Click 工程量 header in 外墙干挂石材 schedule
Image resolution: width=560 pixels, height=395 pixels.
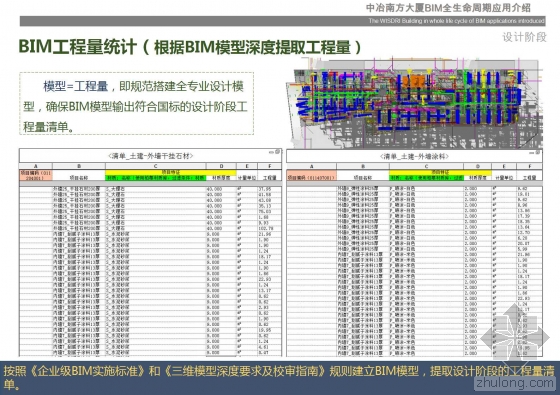coord(270,178)
